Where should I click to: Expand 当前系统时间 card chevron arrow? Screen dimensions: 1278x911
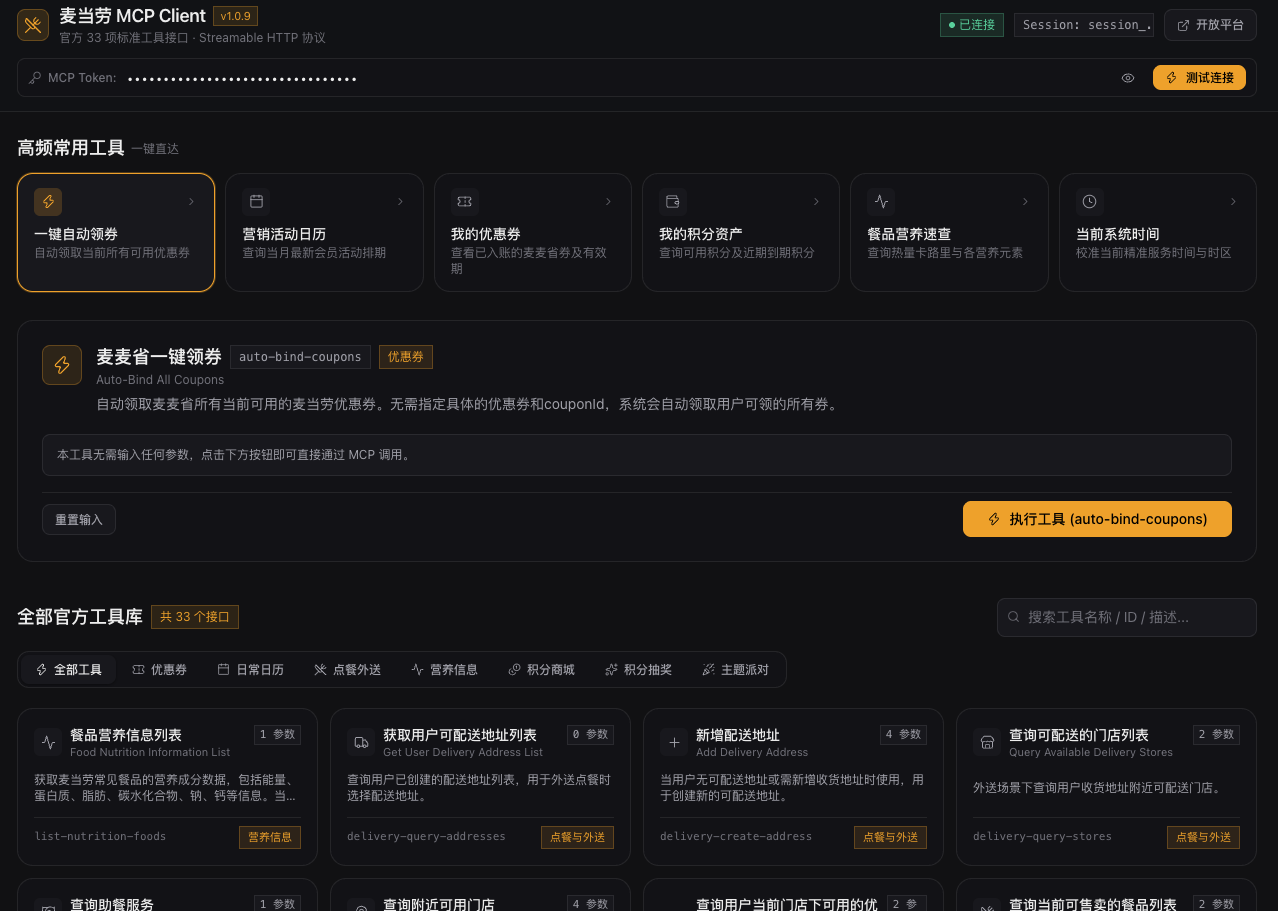tap(1233, 201)
